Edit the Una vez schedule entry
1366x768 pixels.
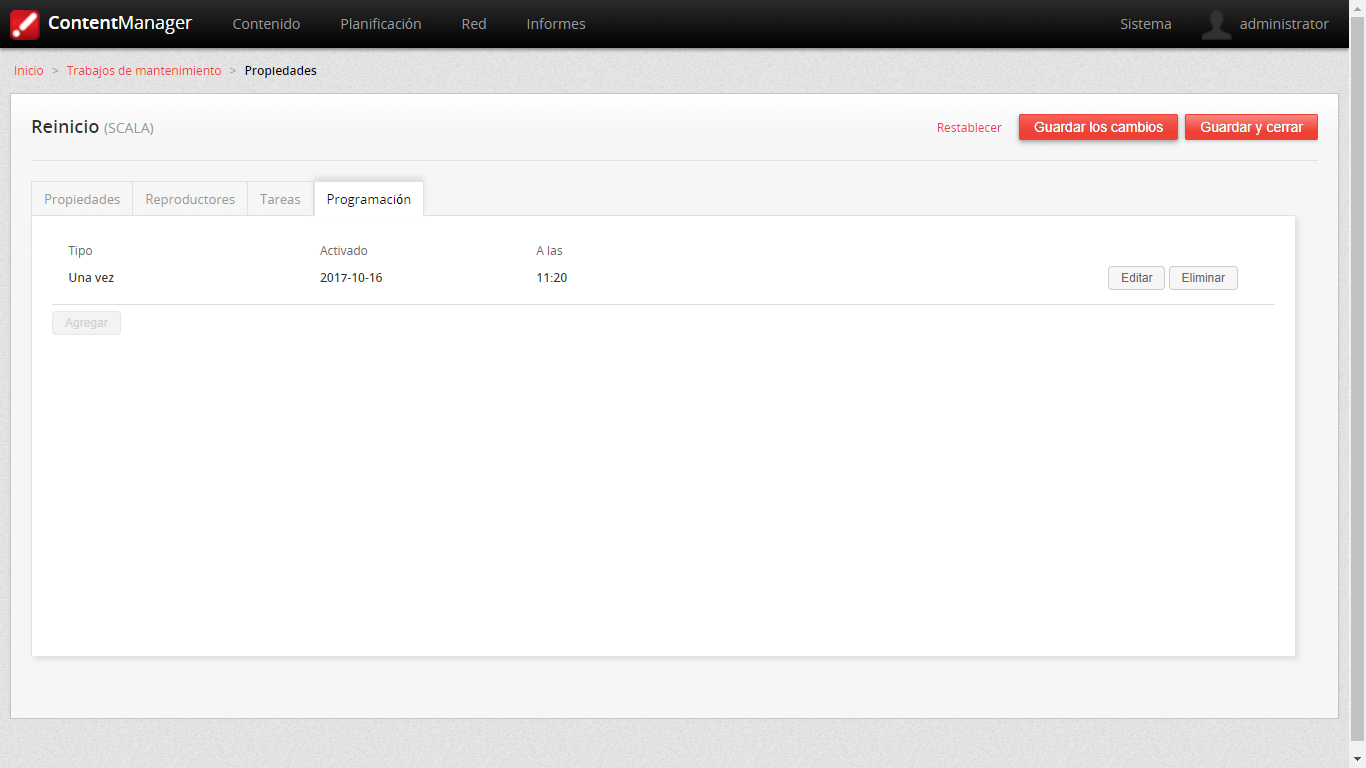pyautogui.click(x=1136, y=278)
